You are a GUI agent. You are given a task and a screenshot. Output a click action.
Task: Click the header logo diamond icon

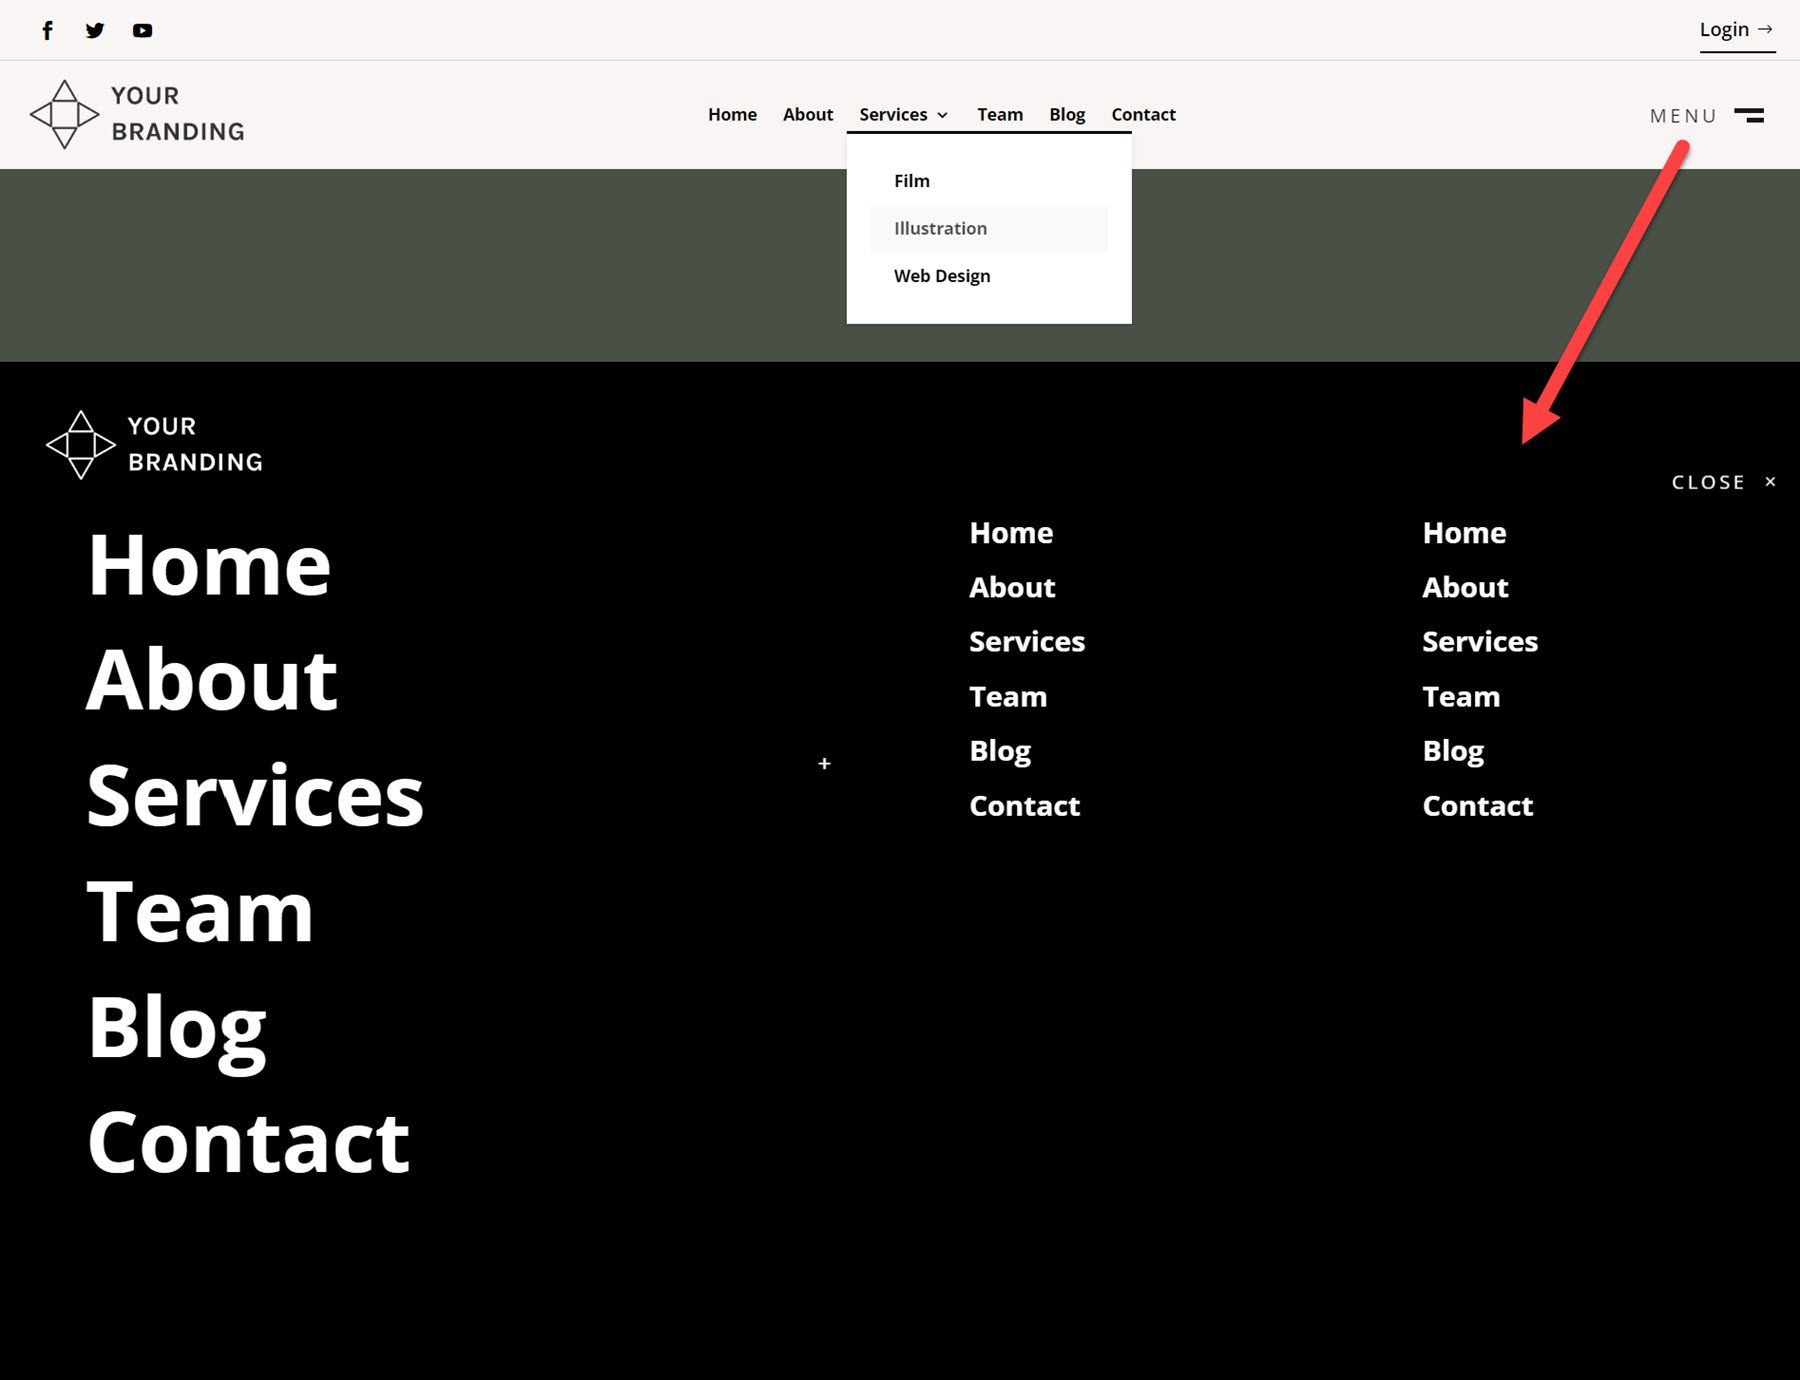[64, 115]
